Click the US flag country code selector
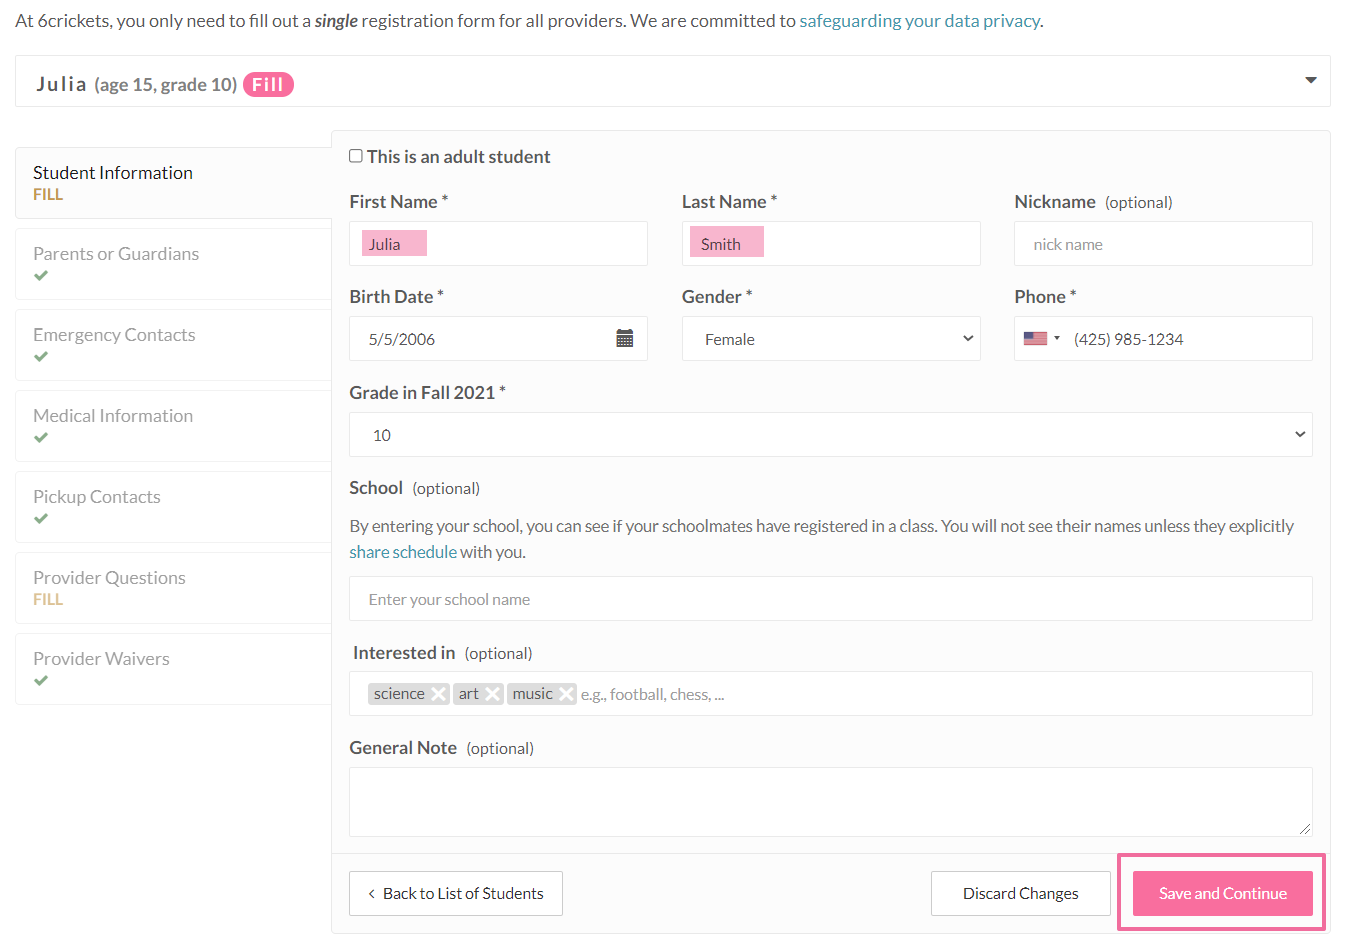 (x=1041, y=339)
